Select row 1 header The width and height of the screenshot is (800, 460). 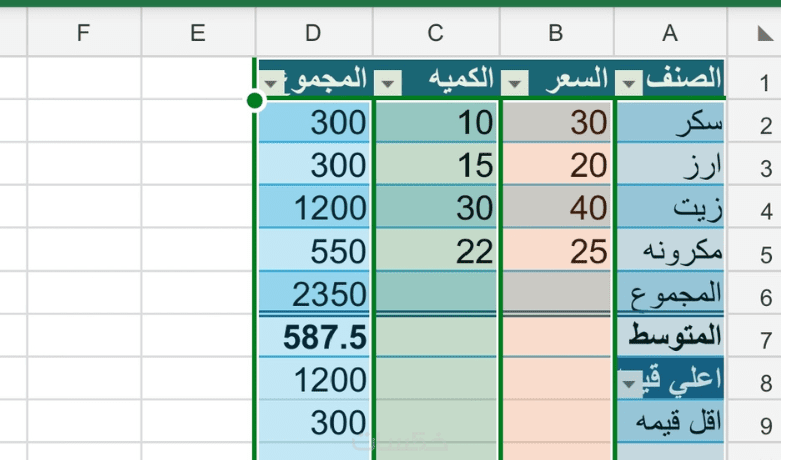765,80
